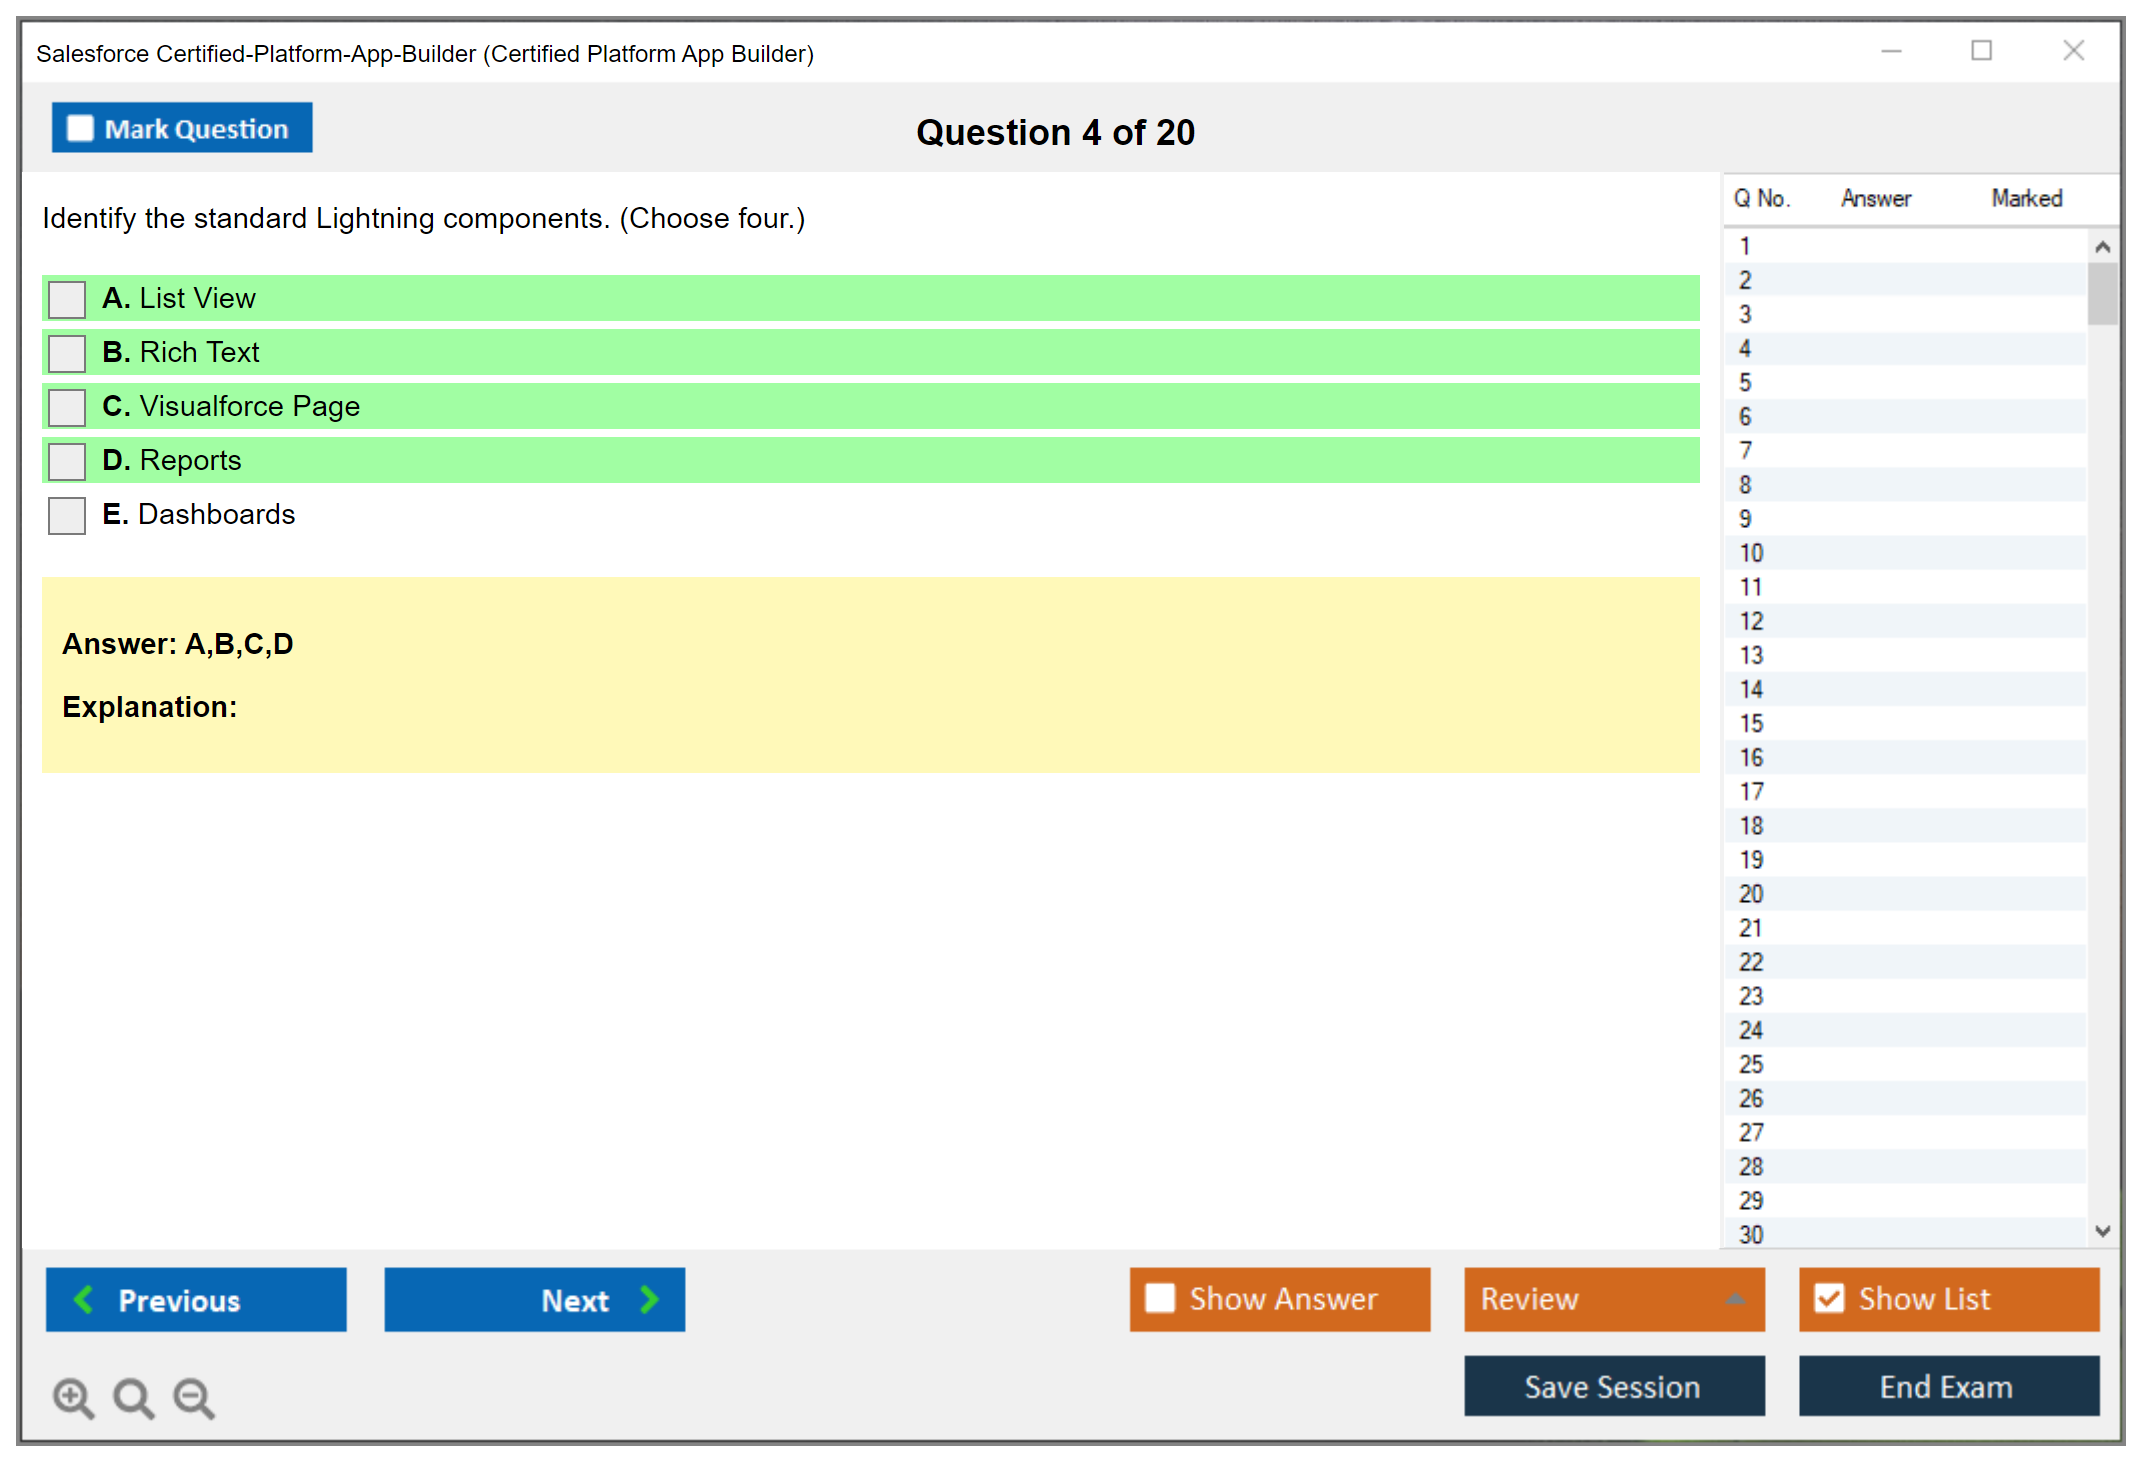Click the green left arrow on Previous

84,1299
